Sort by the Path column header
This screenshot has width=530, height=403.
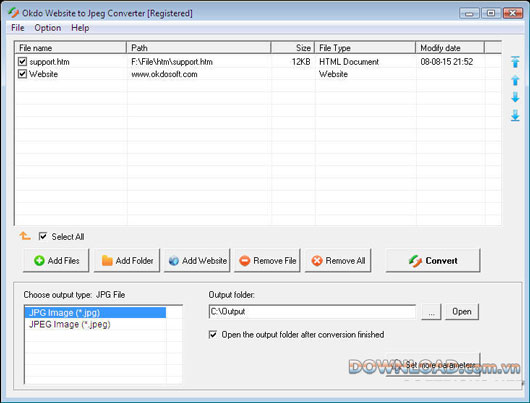pos(199,48)
